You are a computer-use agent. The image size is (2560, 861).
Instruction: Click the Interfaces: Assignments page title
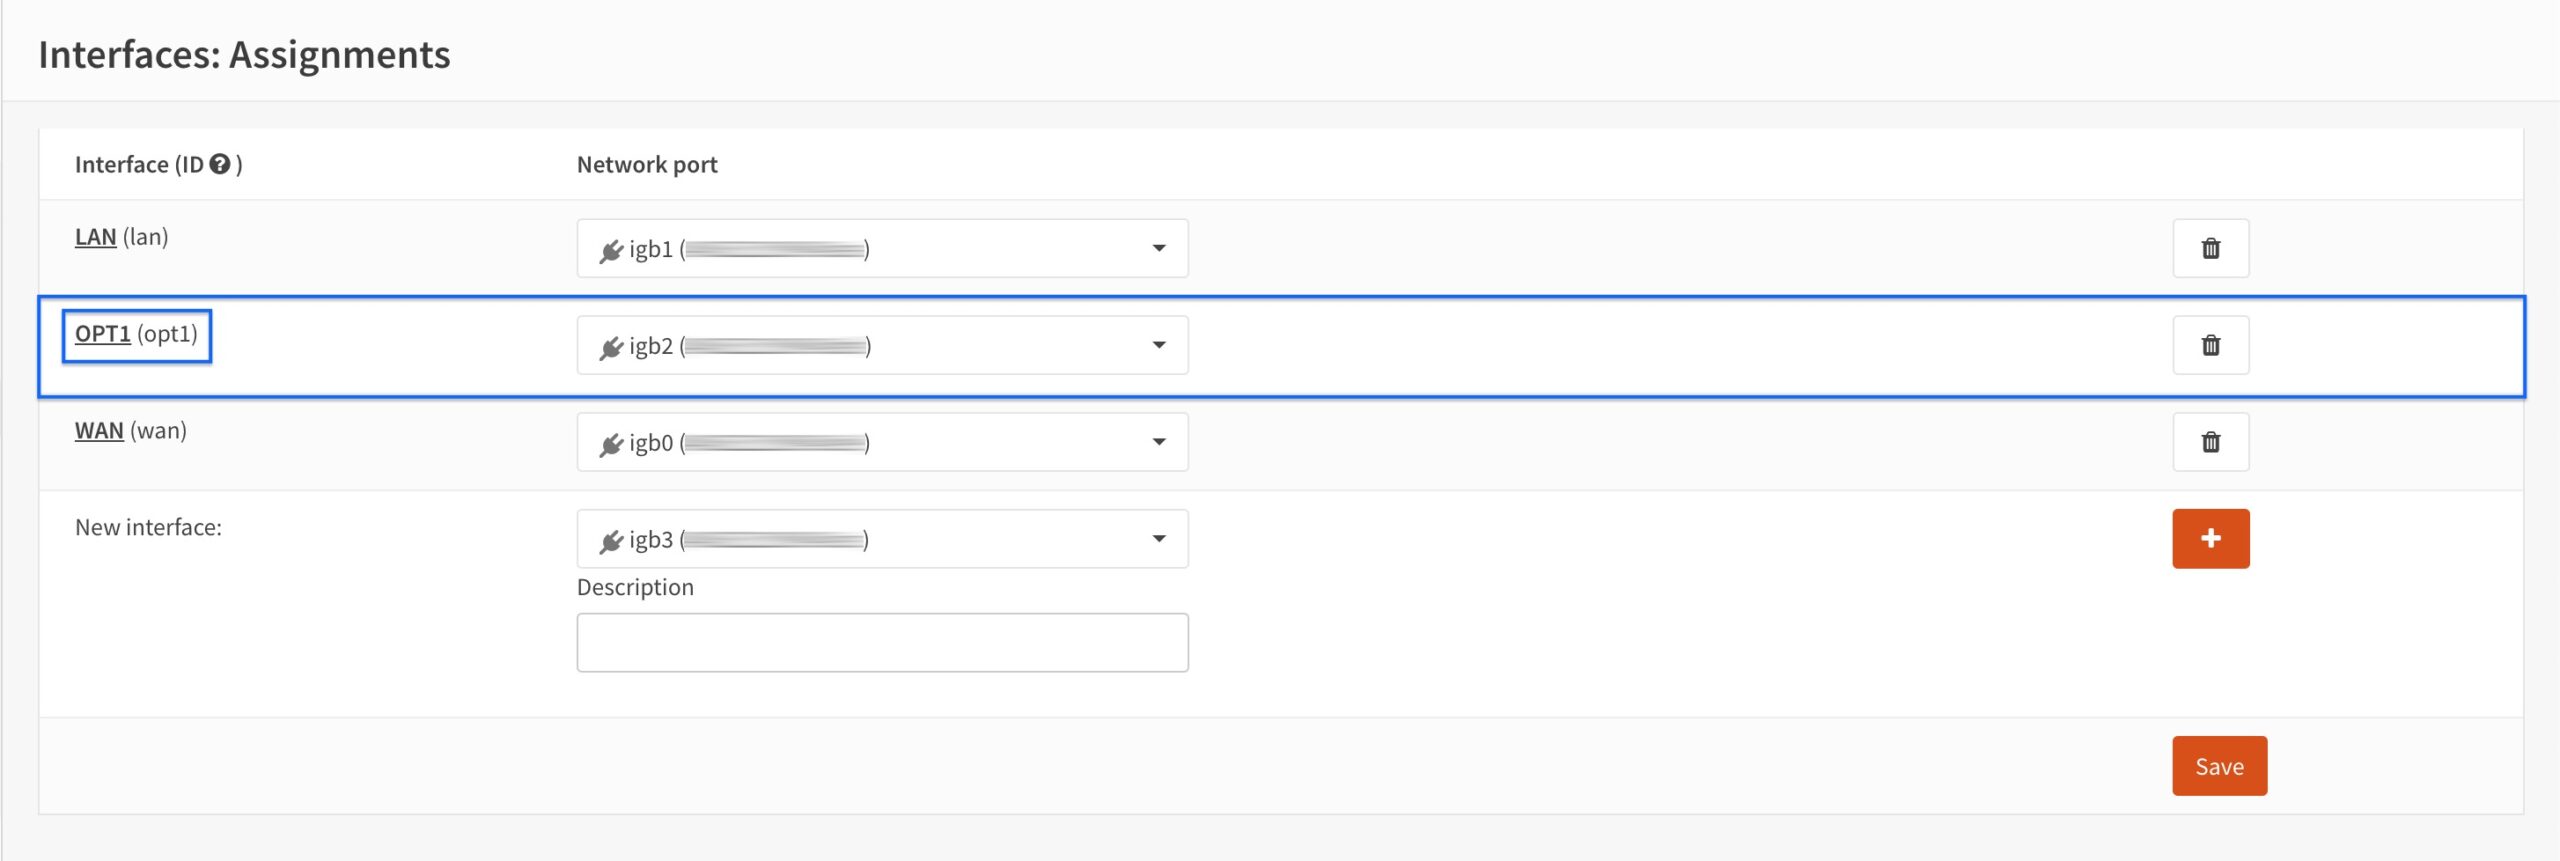(244, 54)
